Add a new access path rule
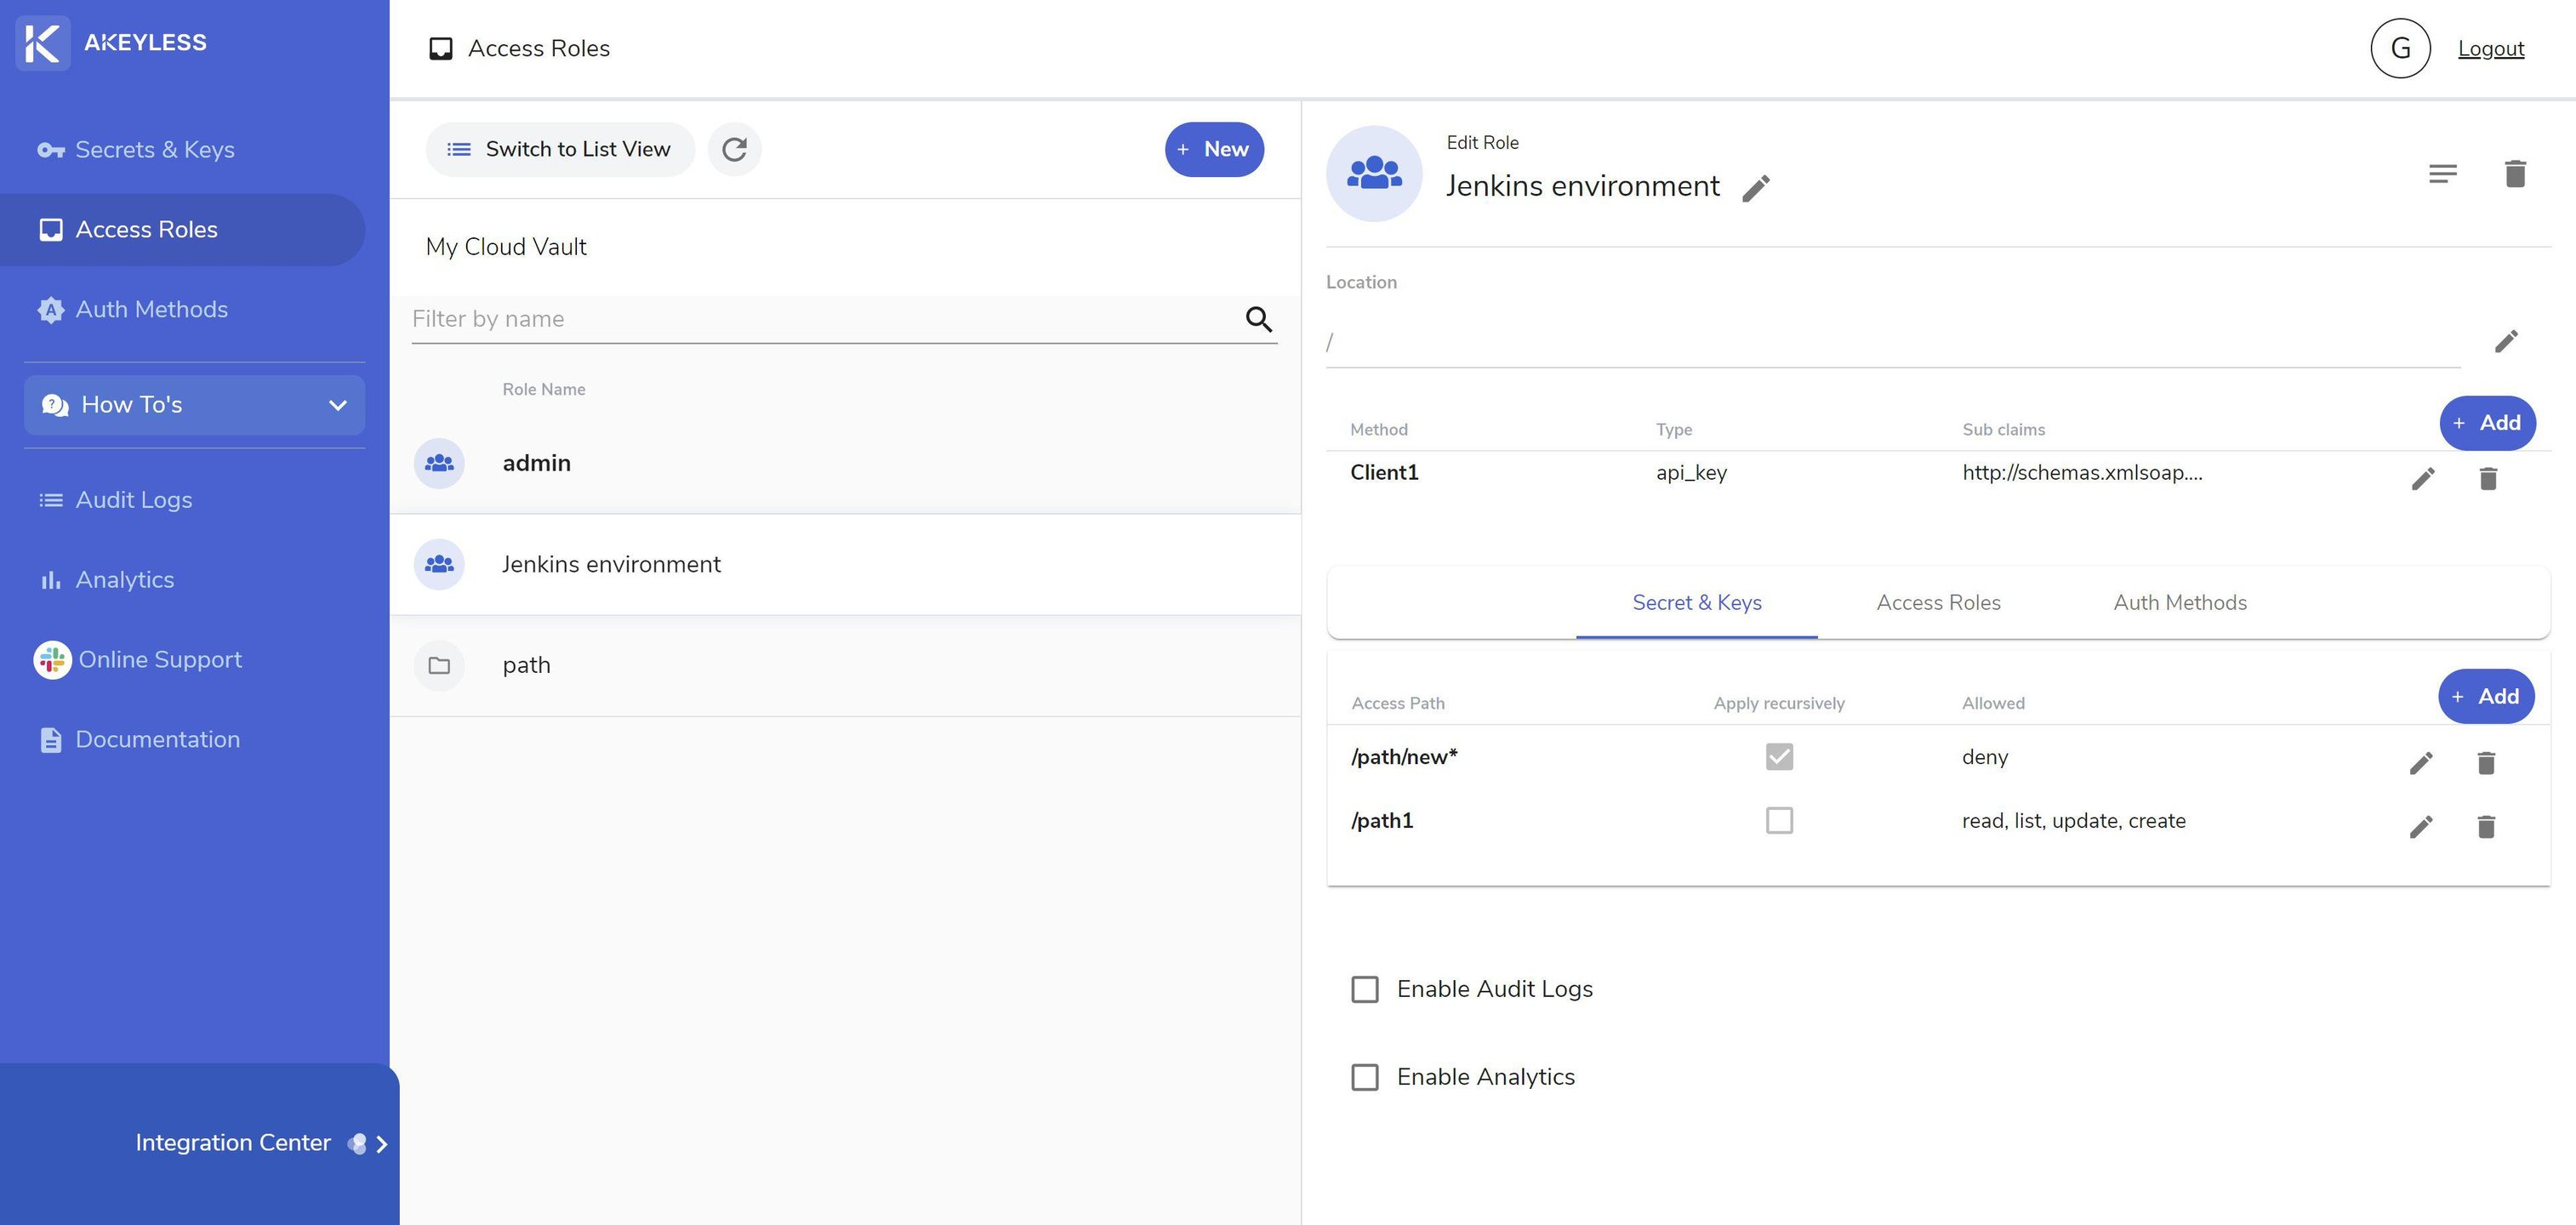The height and width of the screenshot is (1225, 2576). [x=2486, y=697]
